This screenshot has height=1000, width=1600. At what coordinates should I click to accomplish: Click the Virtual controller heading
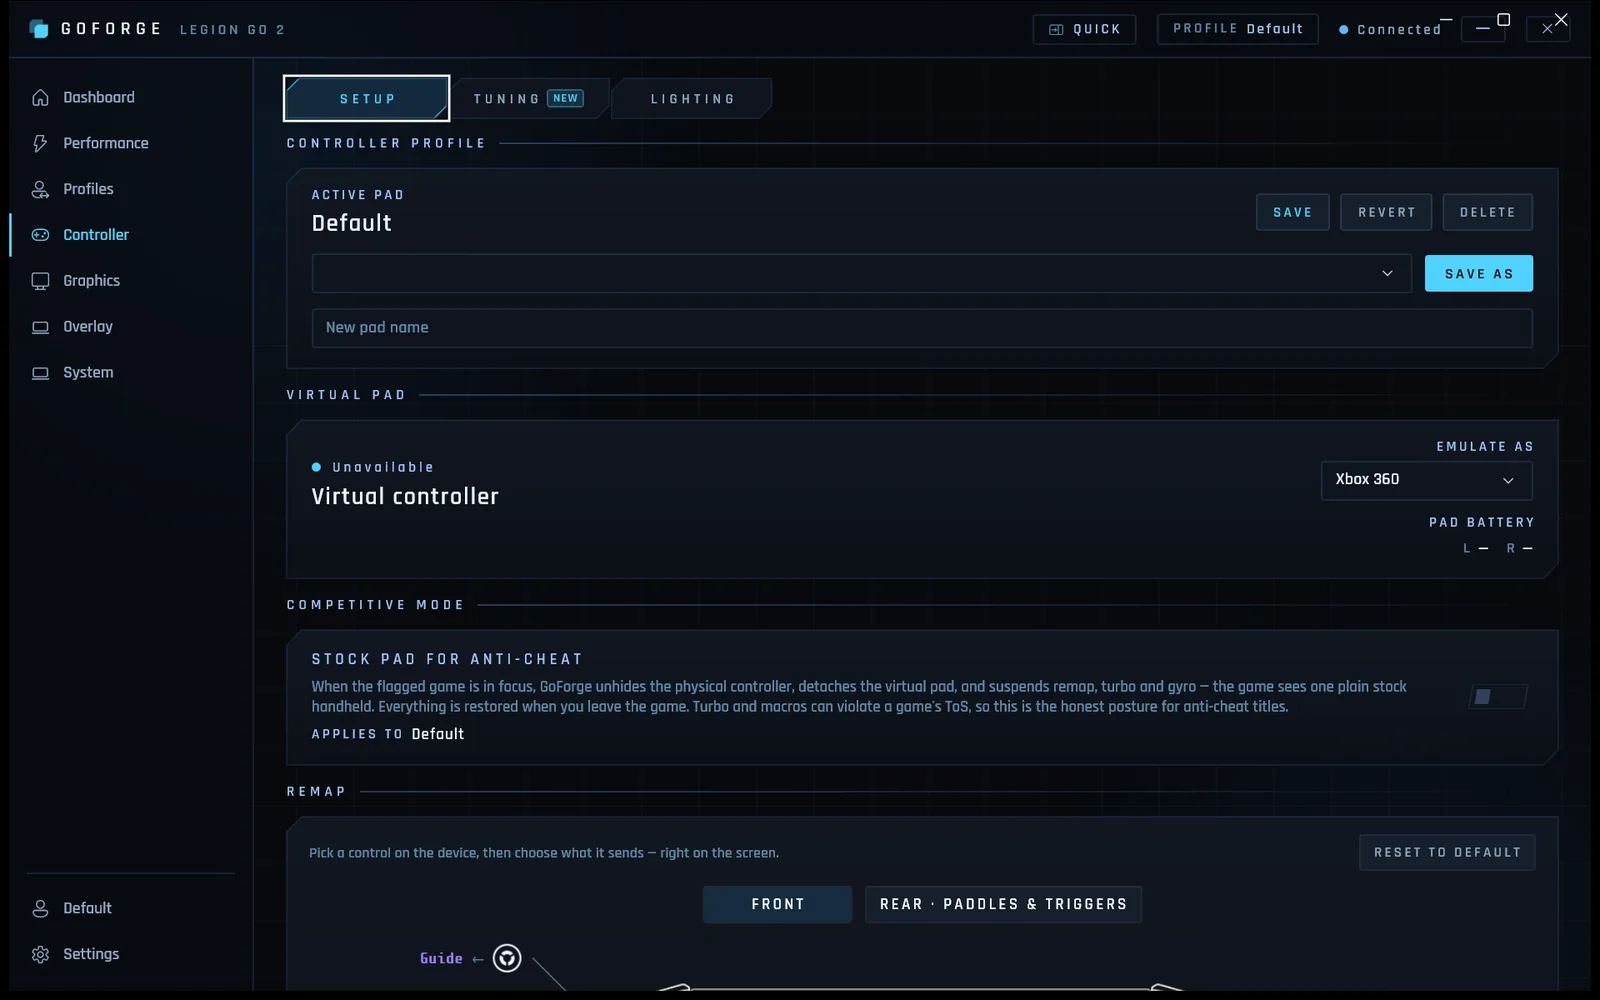point(405,496)
